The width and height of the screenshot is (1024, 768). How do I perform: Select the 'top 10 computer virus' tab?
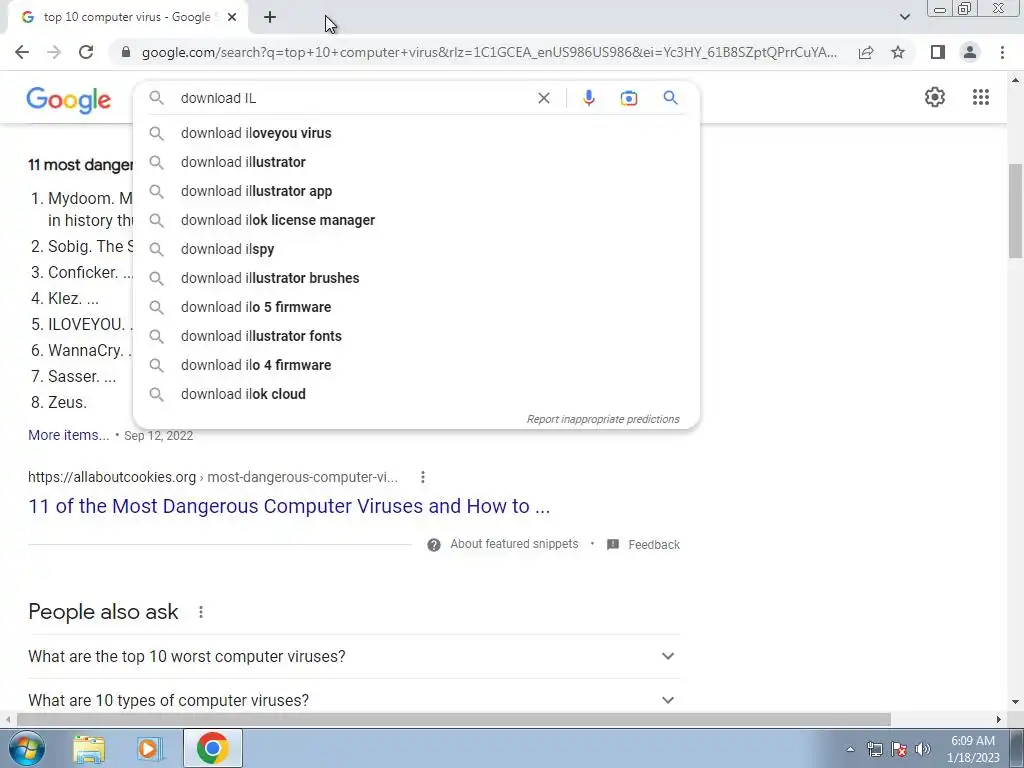pos(126,18)
